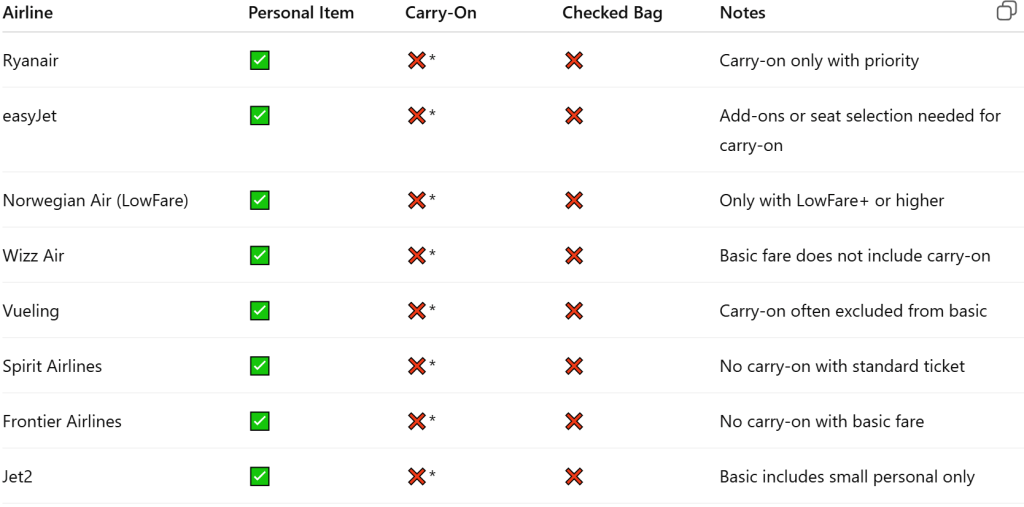
Task: Click Norwegian Air (LowFare) row label
Action: [96, 201]
